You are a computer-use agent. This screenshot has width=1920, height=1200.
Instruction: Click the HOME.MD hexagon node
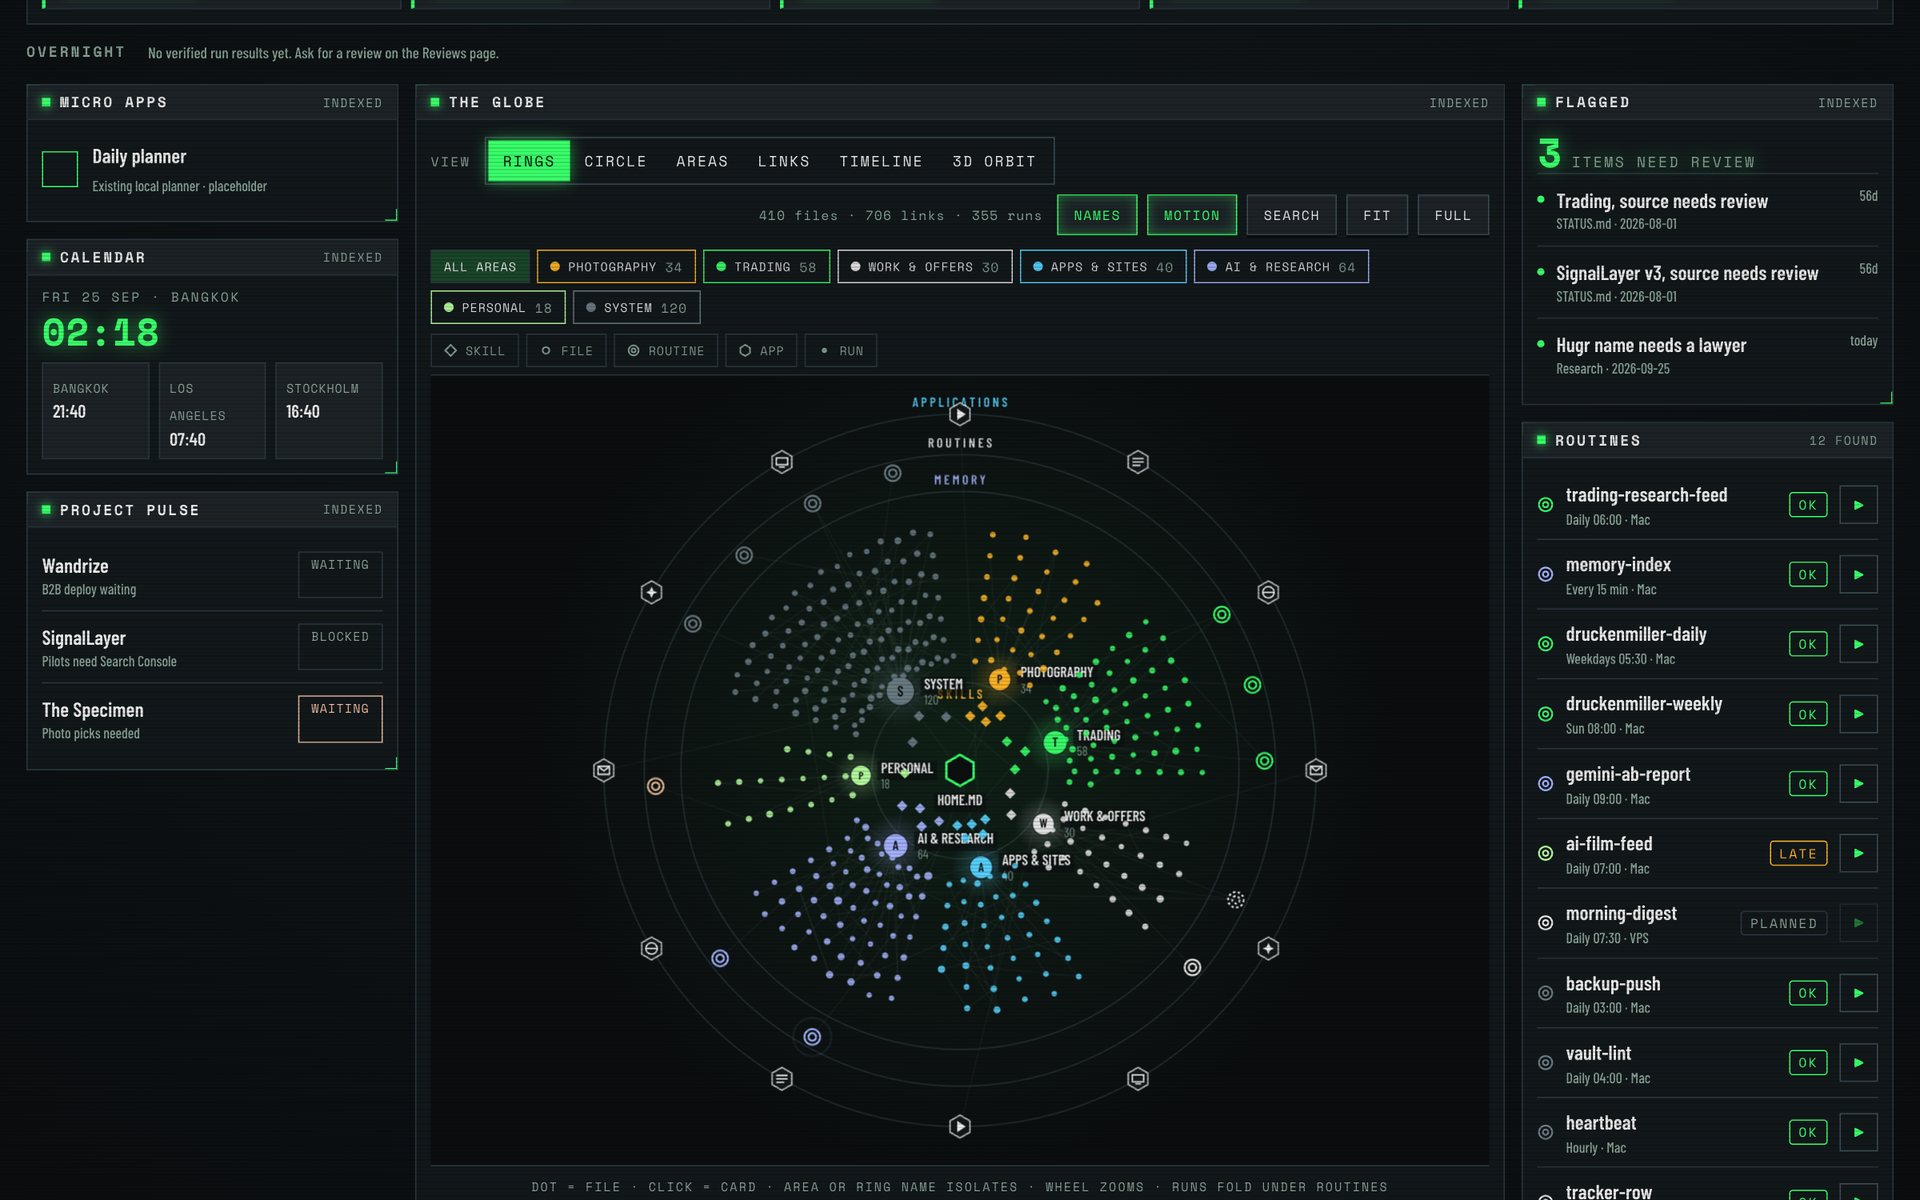click(x=960, y=770)
